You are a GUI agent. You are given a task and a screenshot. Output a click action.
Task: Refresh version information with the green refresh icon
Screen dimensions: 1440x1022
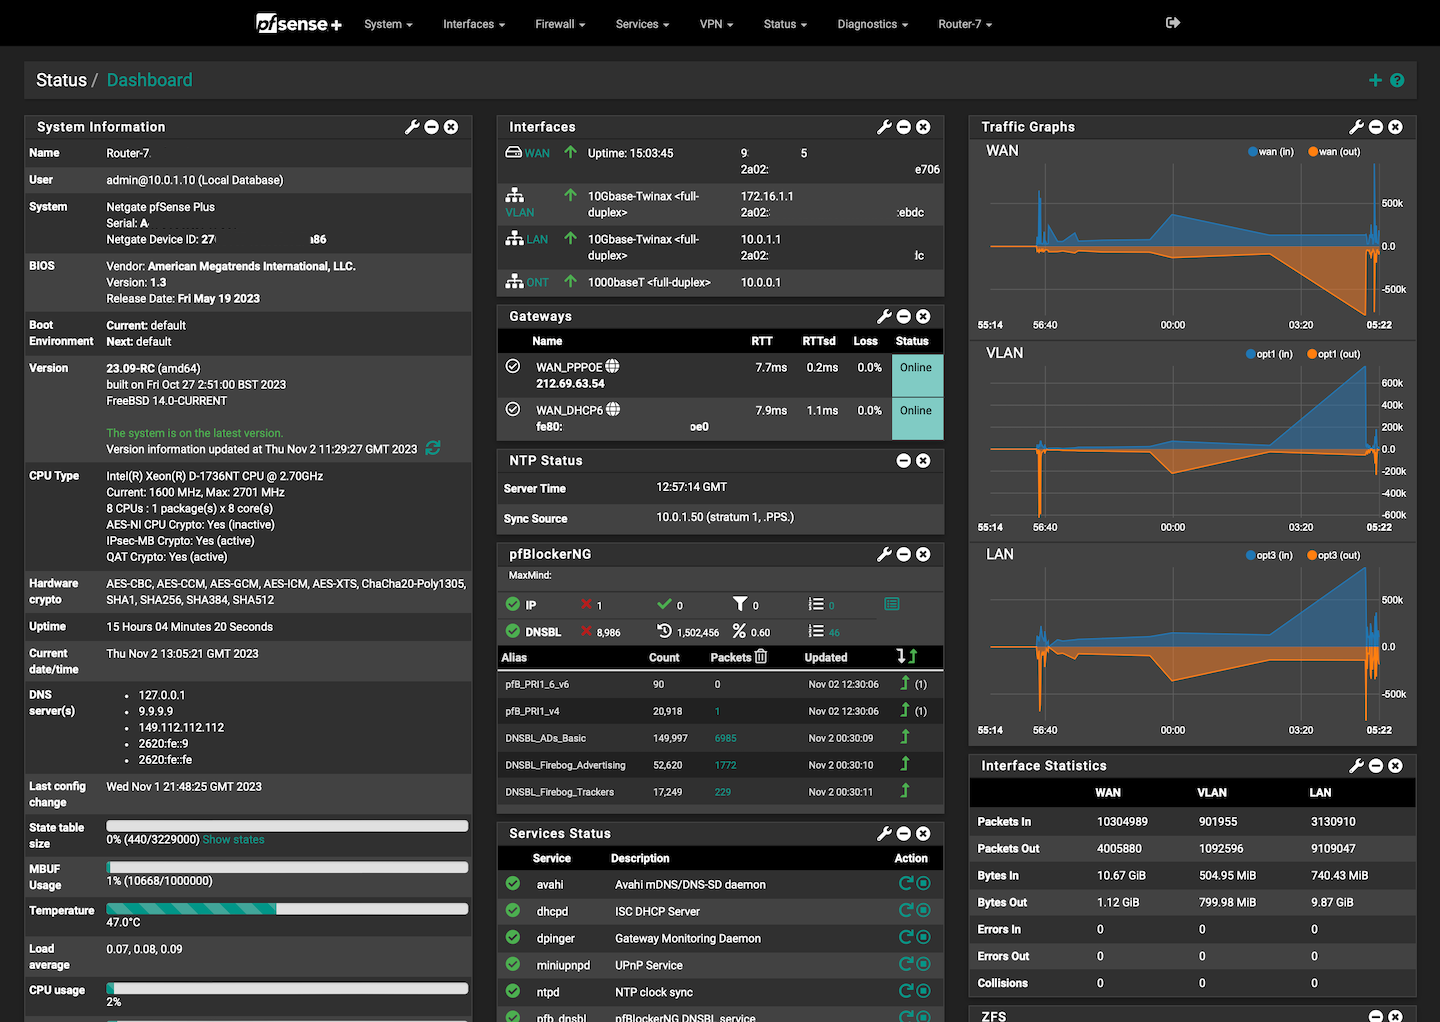(x=433, y=448)
